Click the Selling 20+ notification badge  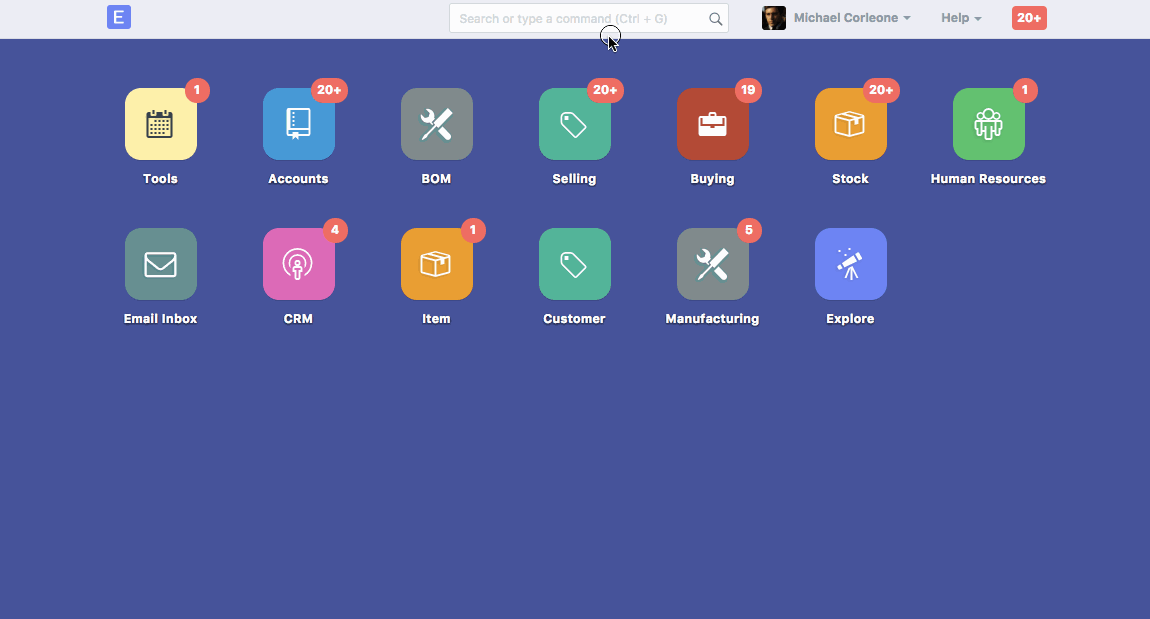(605, 90)
